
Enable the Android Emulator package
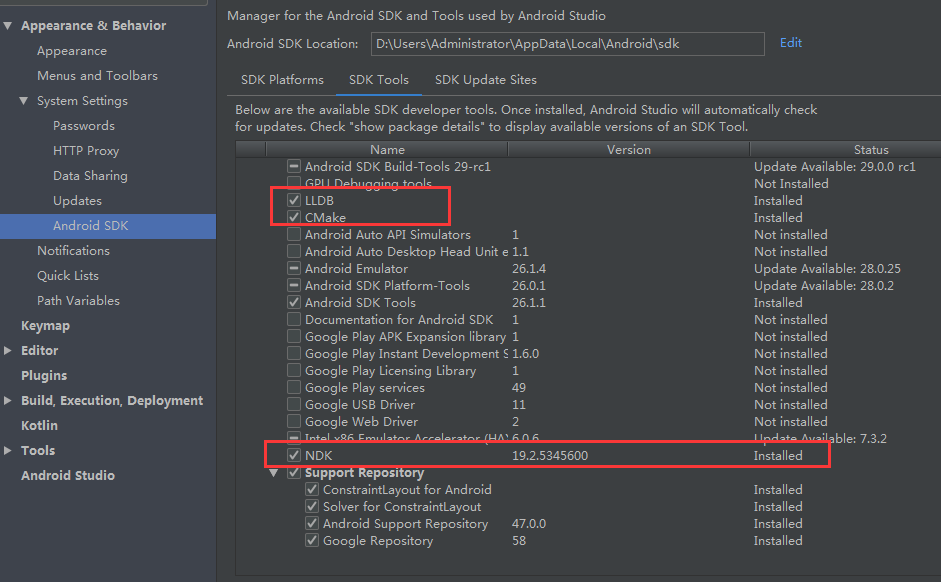click(x=293, y=268)
